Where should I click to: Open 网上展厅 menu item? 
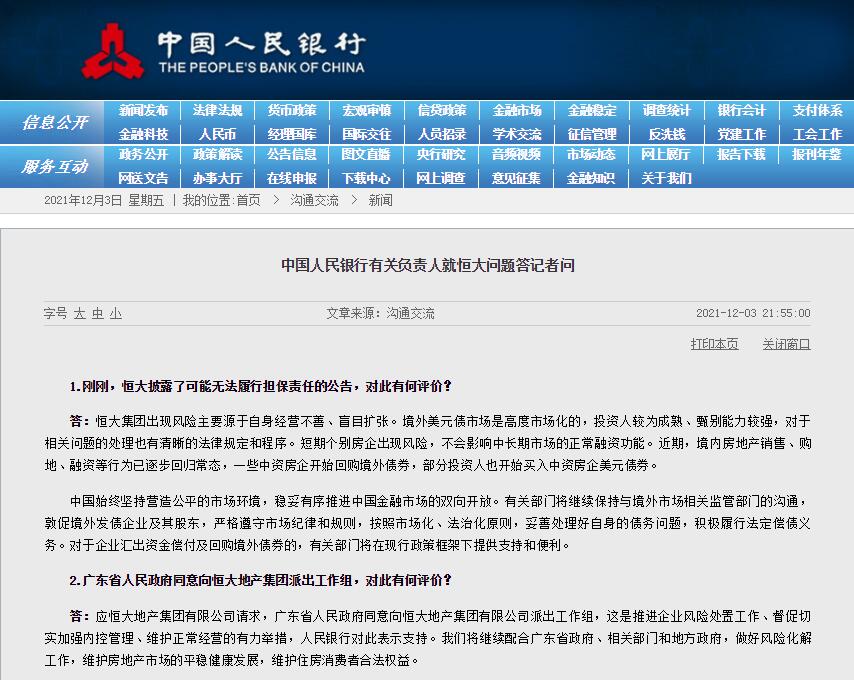pyautogui.click(x=666, y=155)
